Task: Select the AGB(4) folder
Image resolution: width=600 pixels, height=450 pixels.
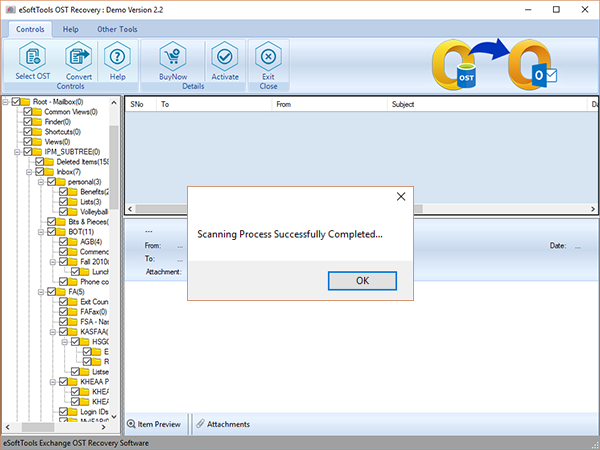Action: 91,242
